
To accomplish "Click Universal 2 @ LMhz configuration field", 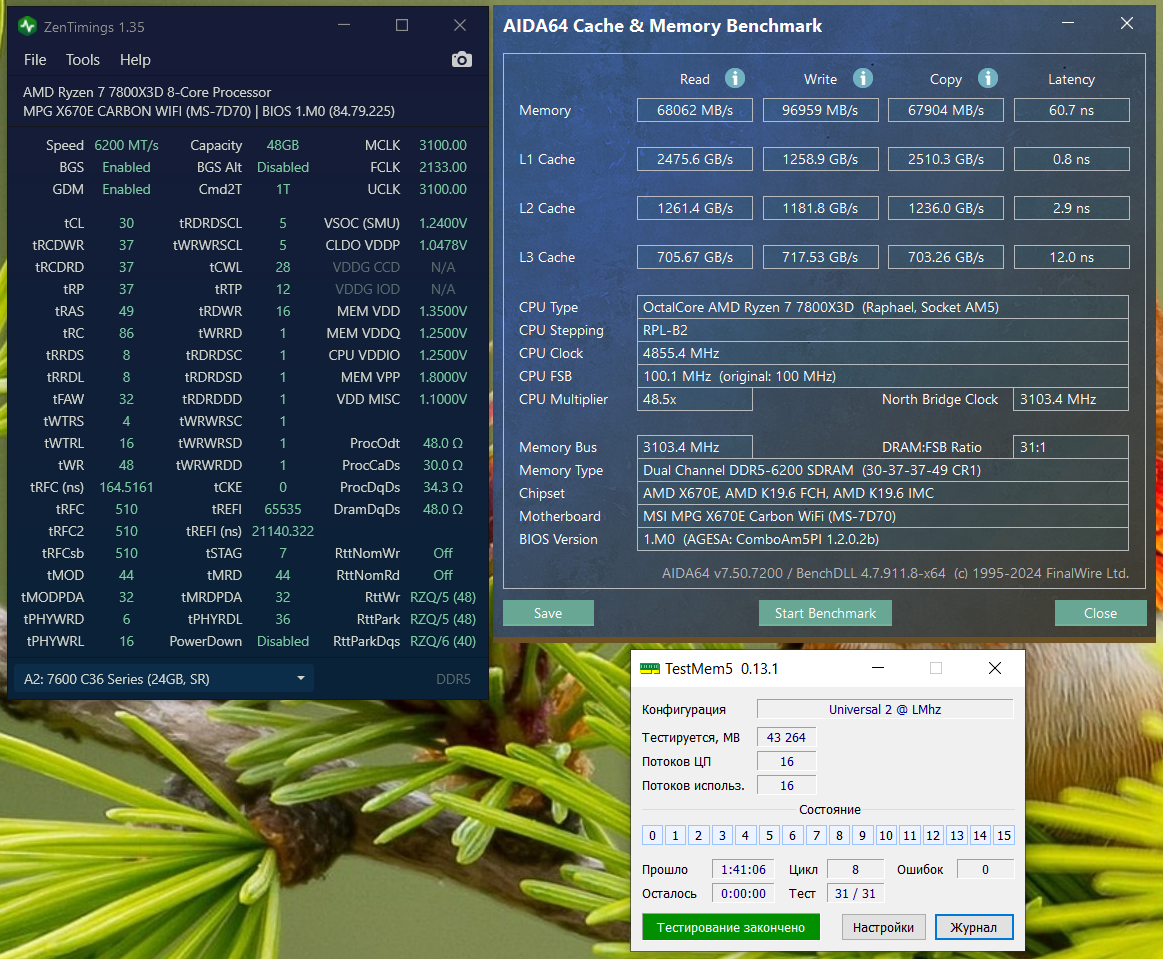I will pos(885,709).
